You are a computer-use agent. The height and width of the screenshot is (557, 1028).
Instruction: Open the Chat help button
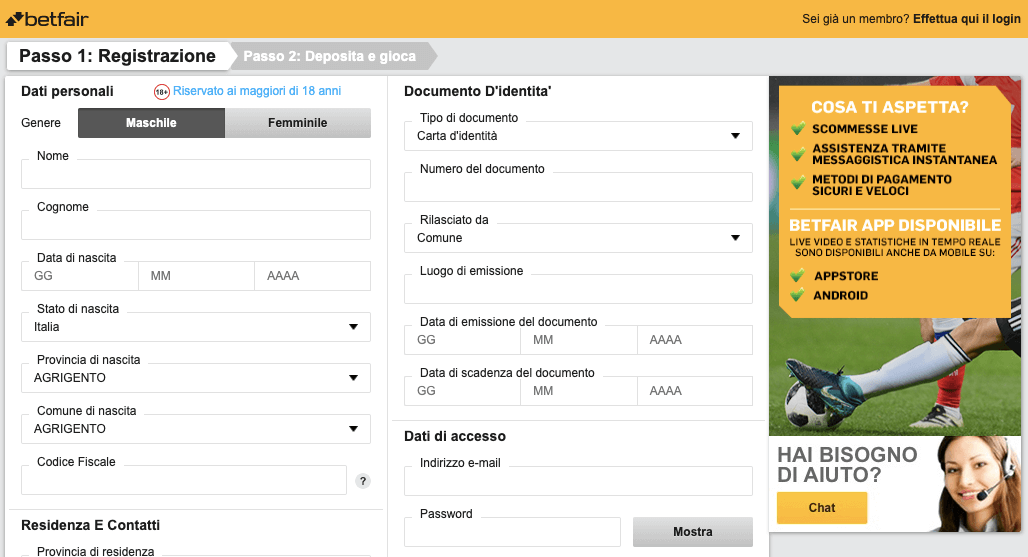tap(821, 508)
